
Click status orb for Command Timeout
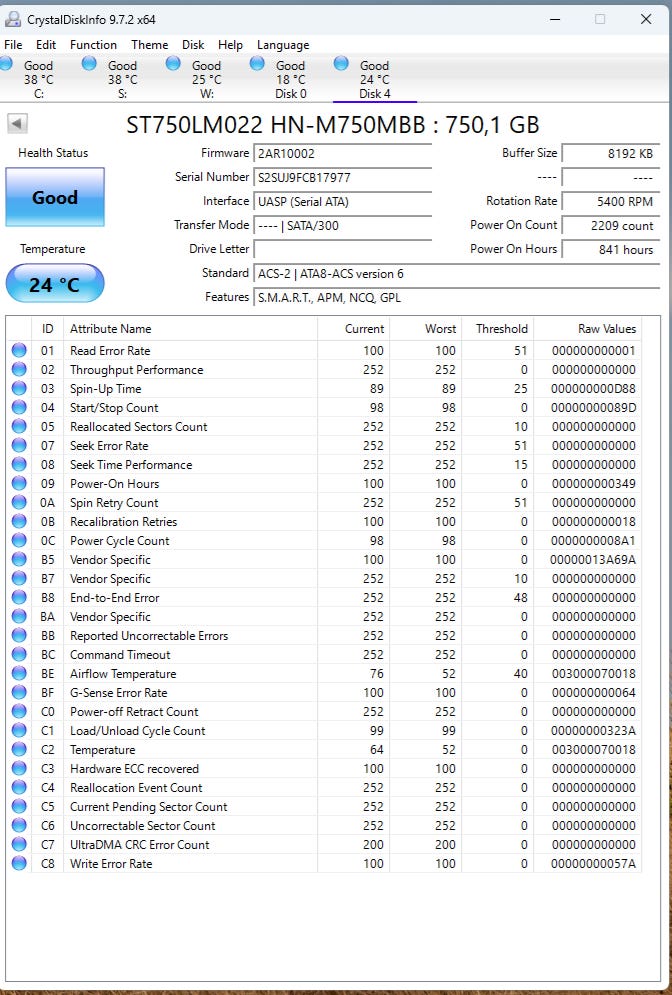[19, 654]
